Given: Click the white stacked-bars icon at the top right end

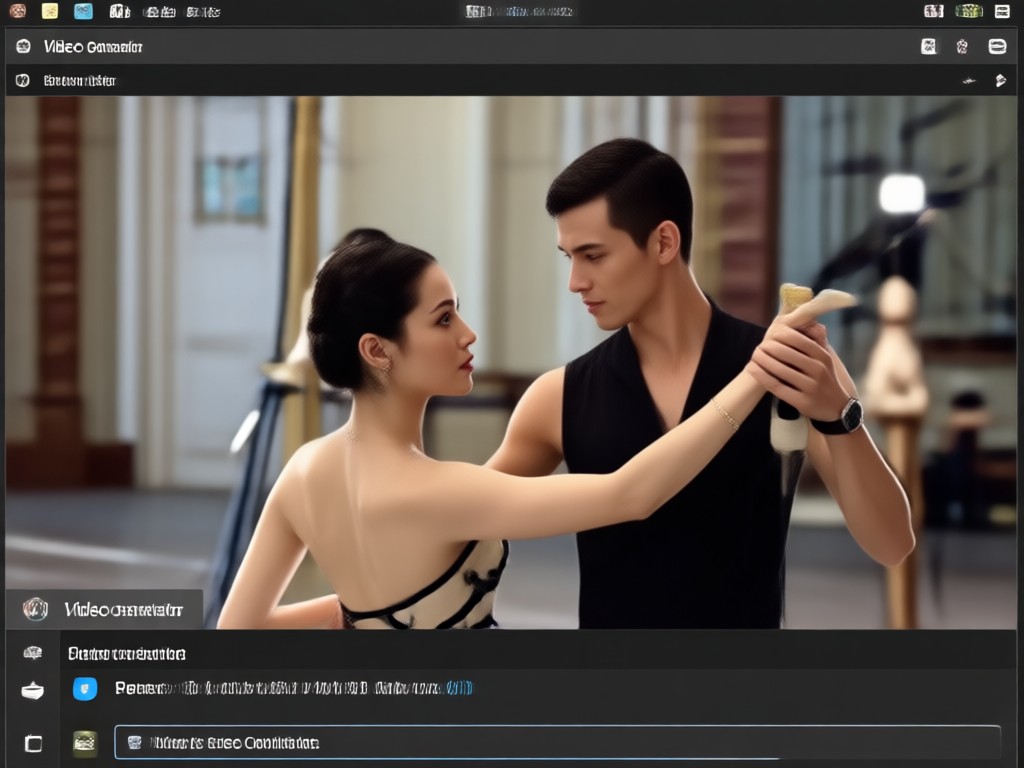Looking at the screenshot, I should coord(1002,11).
